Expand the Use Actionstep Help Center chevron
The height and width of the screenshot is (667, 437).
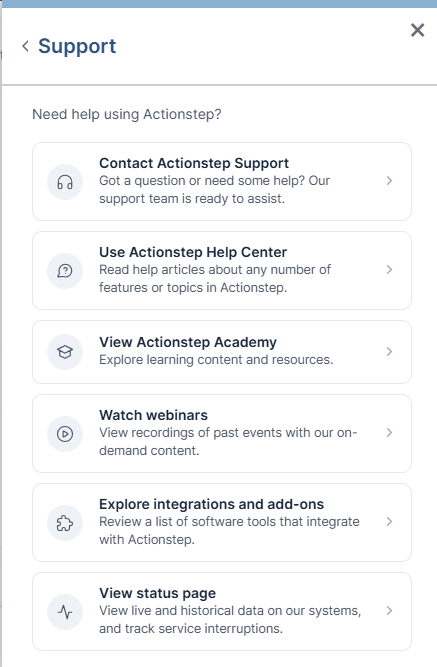click(389, 270)
